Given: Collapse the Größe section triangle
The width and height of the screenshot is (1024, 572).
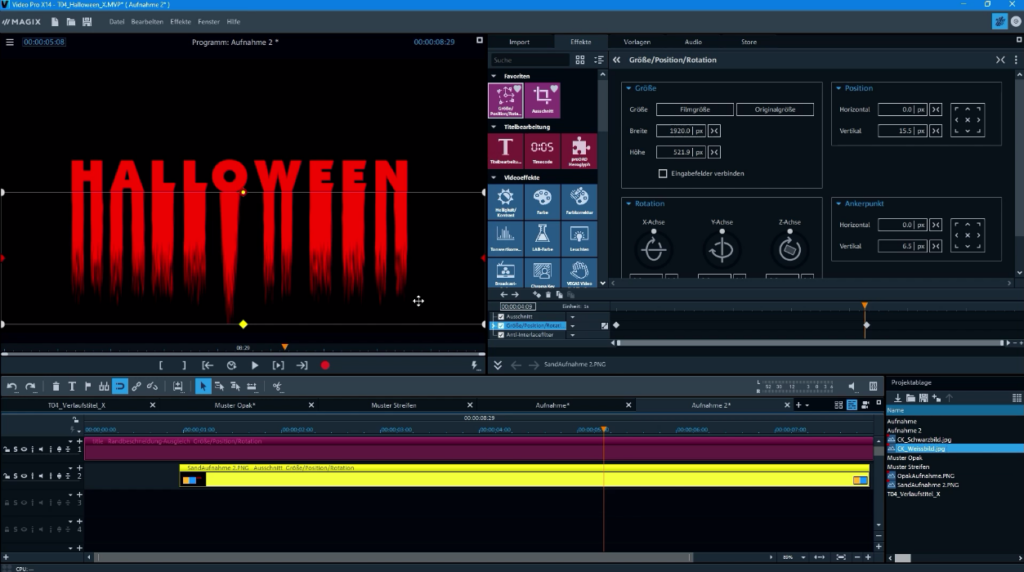Looking at the screenshot, I should click(629, 88).
